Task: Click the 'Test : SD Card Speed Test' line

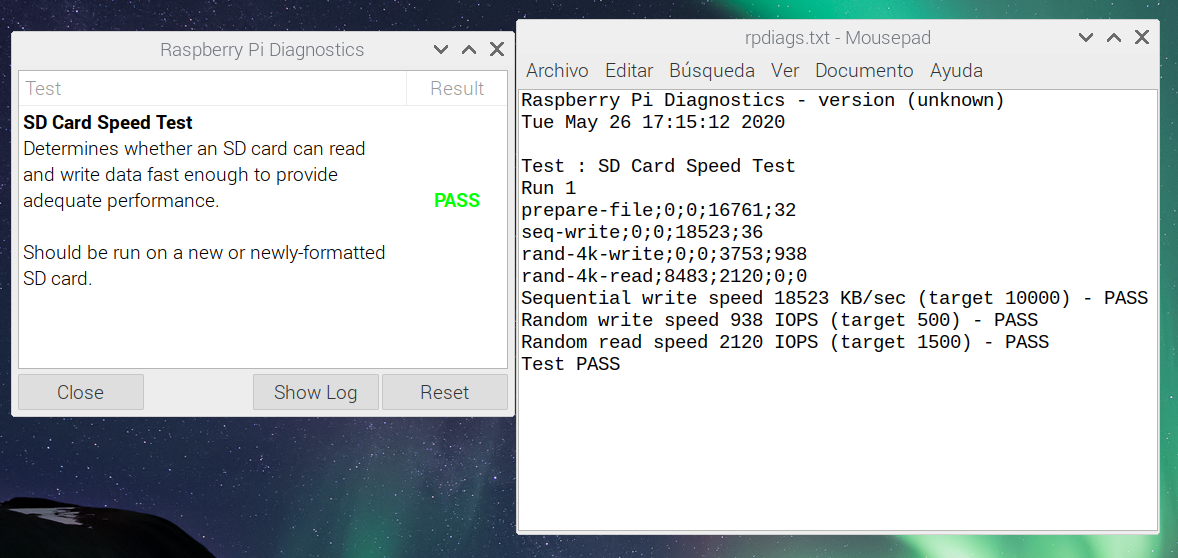Action: tap(658, 166)
